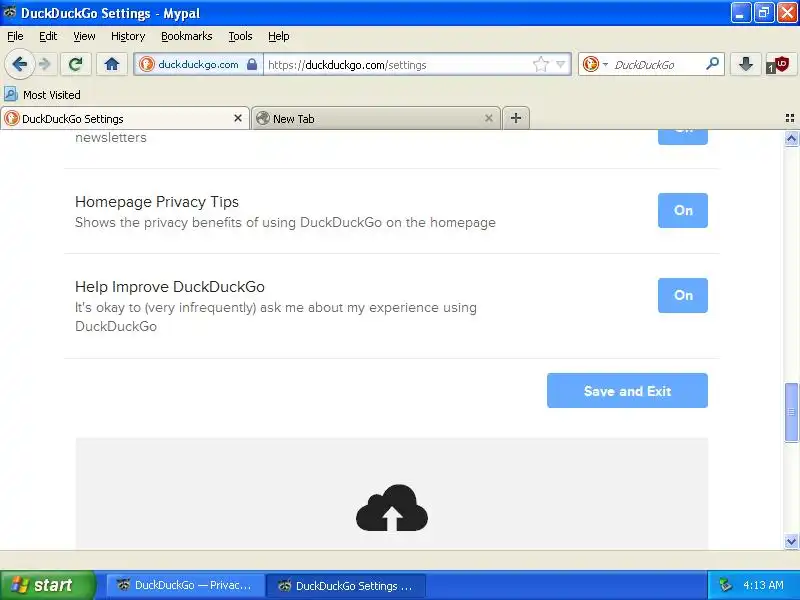Open the File menu
Viewport: 800px width, 600px height.
[15, 36]
